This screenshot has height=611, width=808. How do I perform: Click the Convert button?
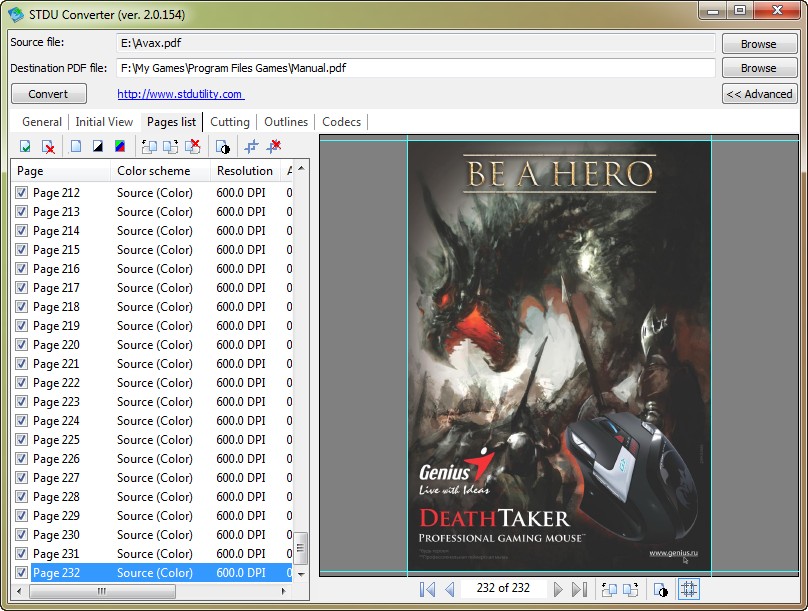click(48, 94)
